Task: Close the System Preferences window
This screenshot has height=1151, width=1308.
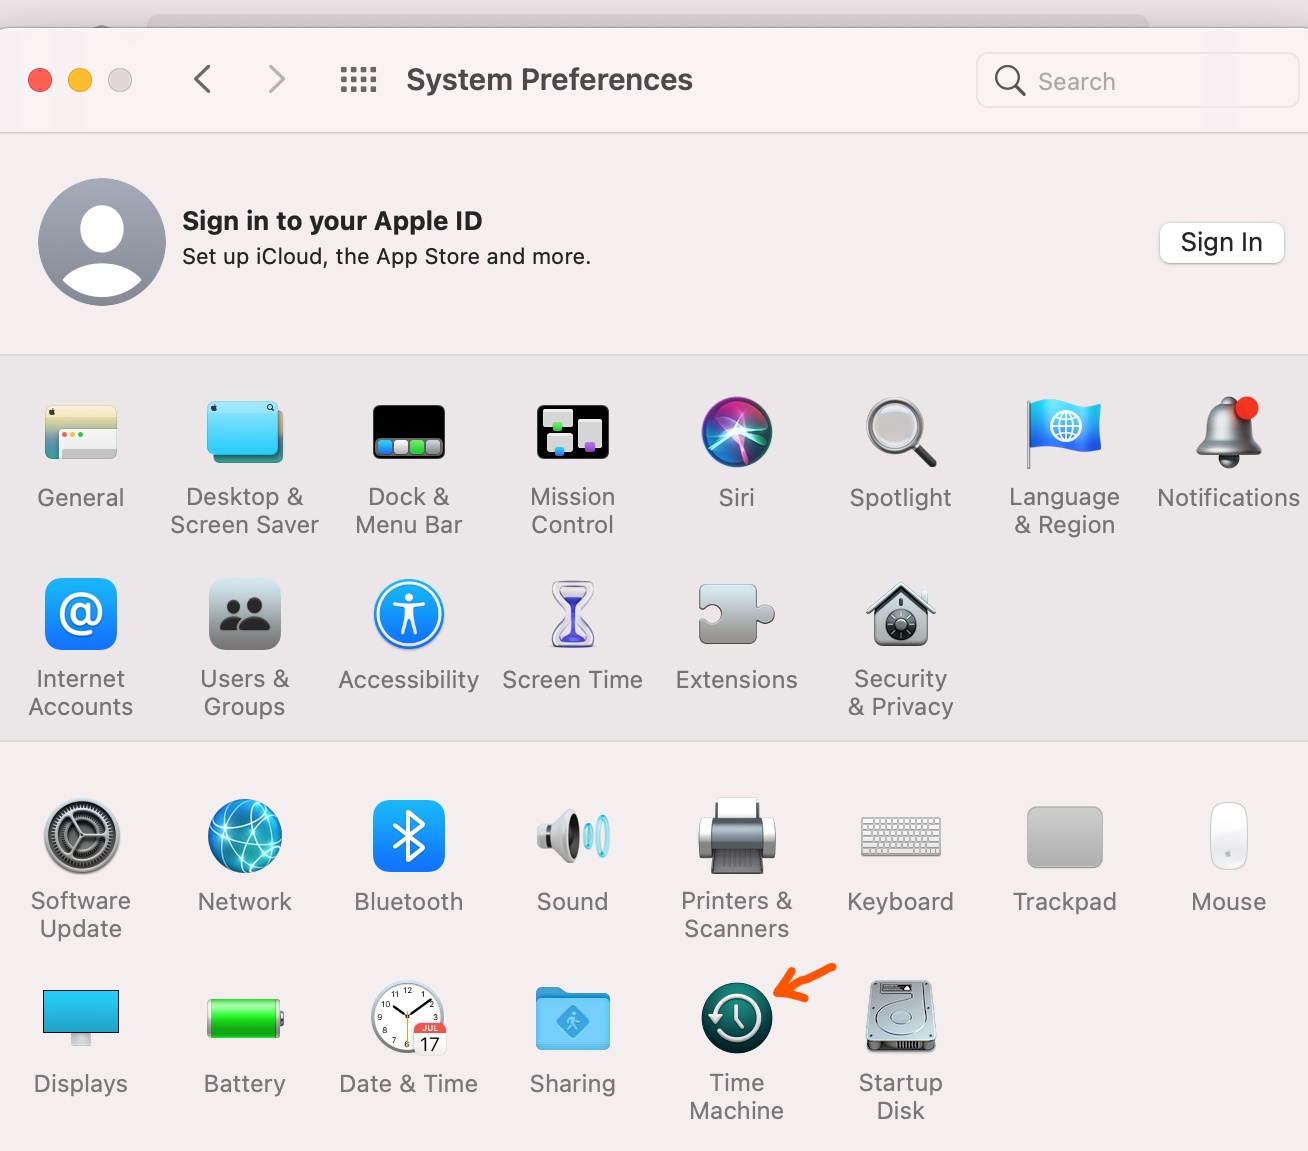Action: coord(40,80)
